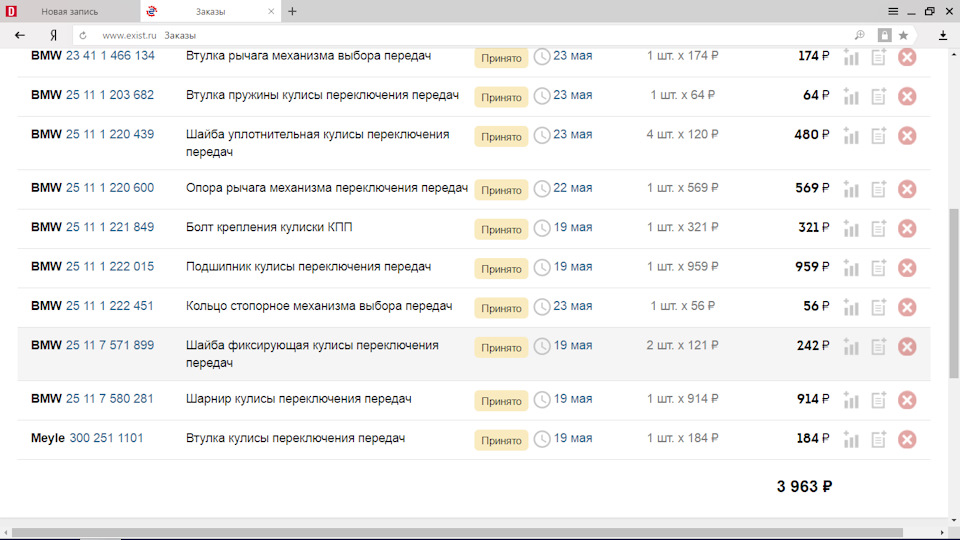This screenshot has height=540, width=960.
Task: Open price chart icon for 25 11 1 220 439
Action: [851, 135]
